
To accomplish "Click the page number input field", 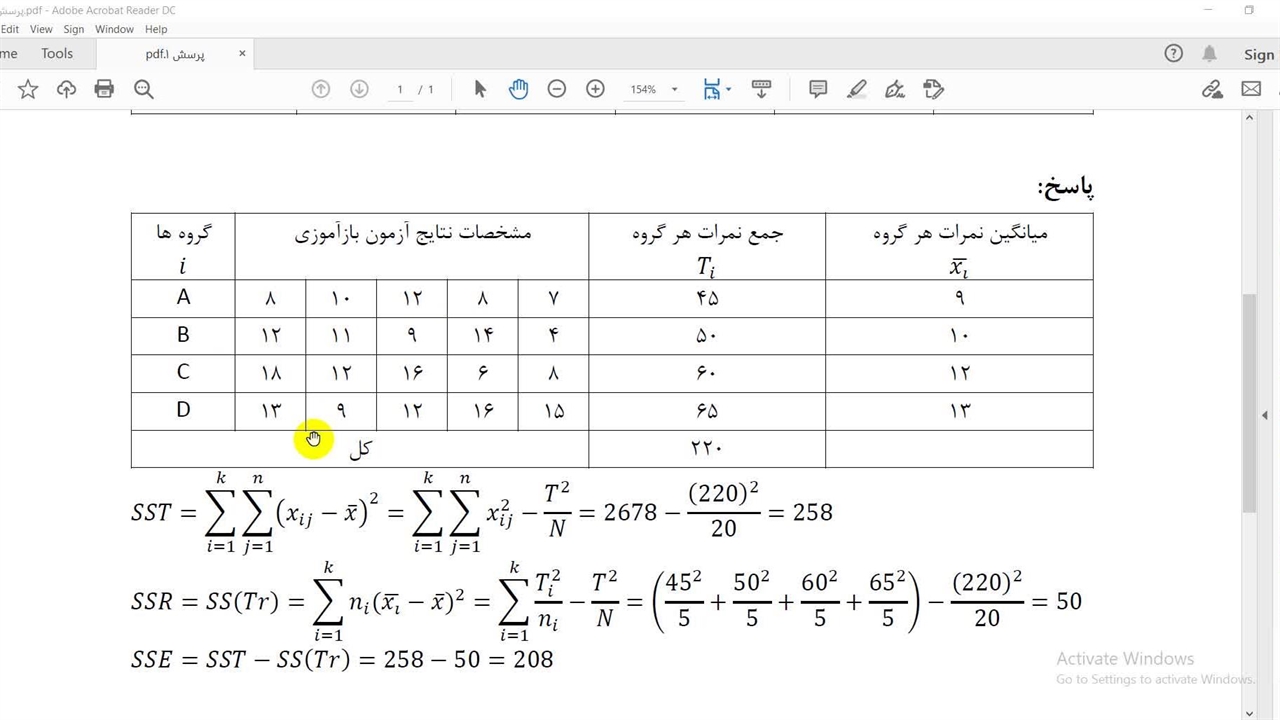I will pyautogui.click(x=400, y=90).
